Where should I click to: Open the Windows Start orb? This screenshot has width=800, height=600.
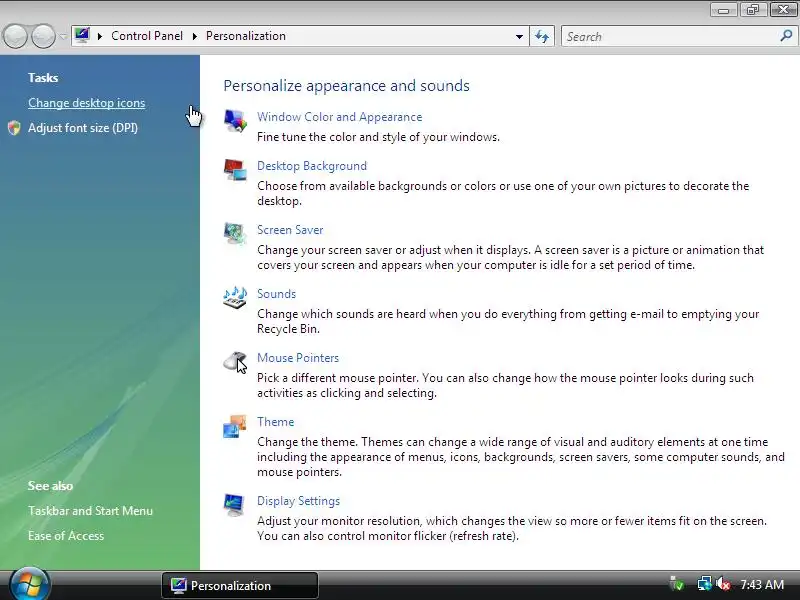point(30,584)
